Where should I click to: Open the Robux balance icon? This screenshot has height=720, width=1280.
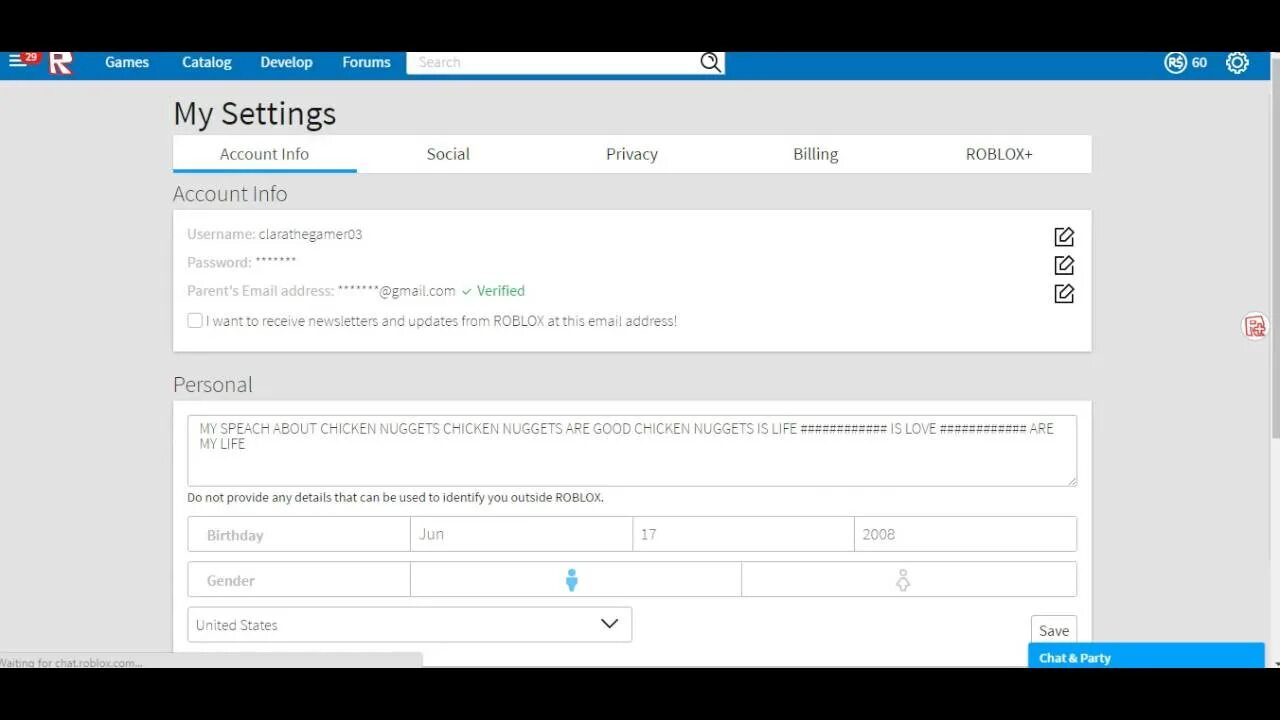tap(1176, 62)
